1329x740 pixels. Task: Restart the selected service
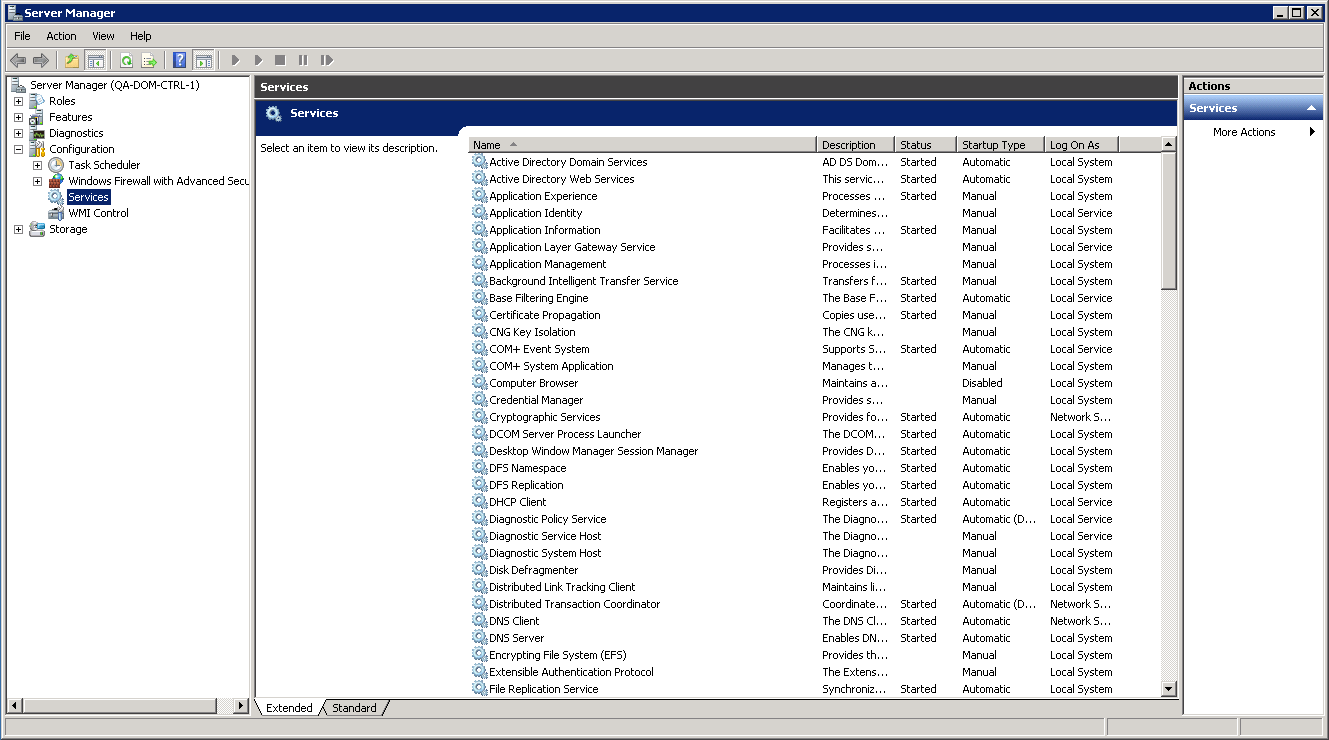327,60
